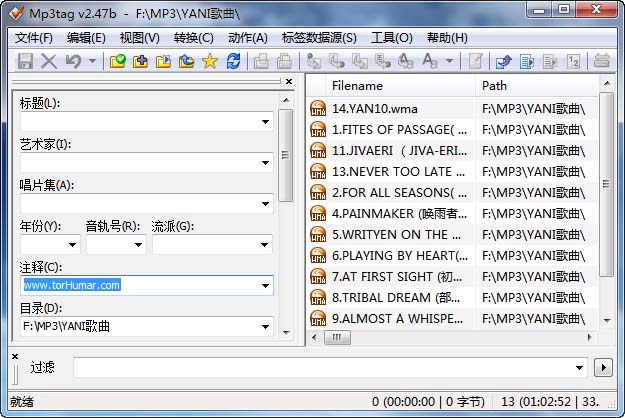The image size is (625, 418).
Task: Click the Actions letter A icon
Action: pos(430,61)
